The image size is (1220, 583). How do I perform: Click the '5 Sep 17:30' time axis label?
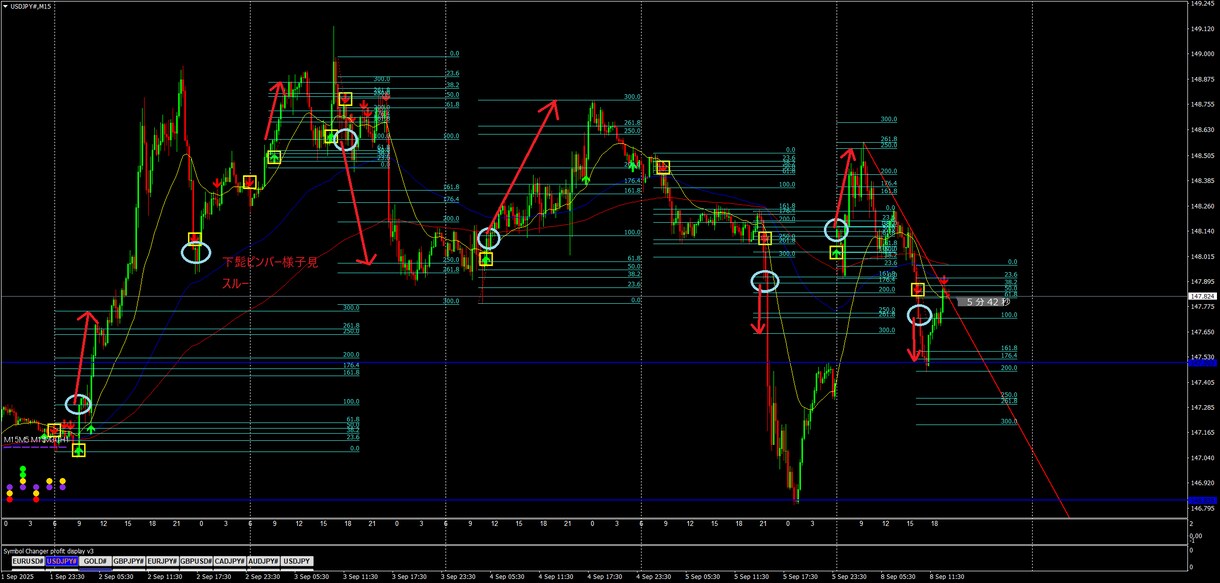[x=799, y=577]
